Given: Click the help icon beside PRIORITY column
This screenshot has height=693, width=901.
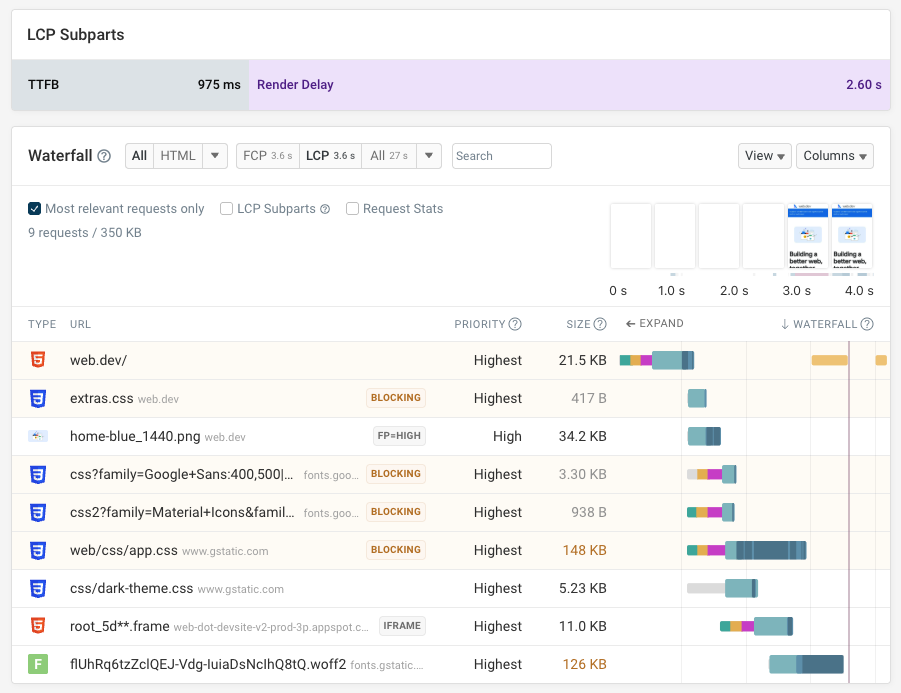Looking at the screenshot, I should pyautogui.click(x=515, y=324).
